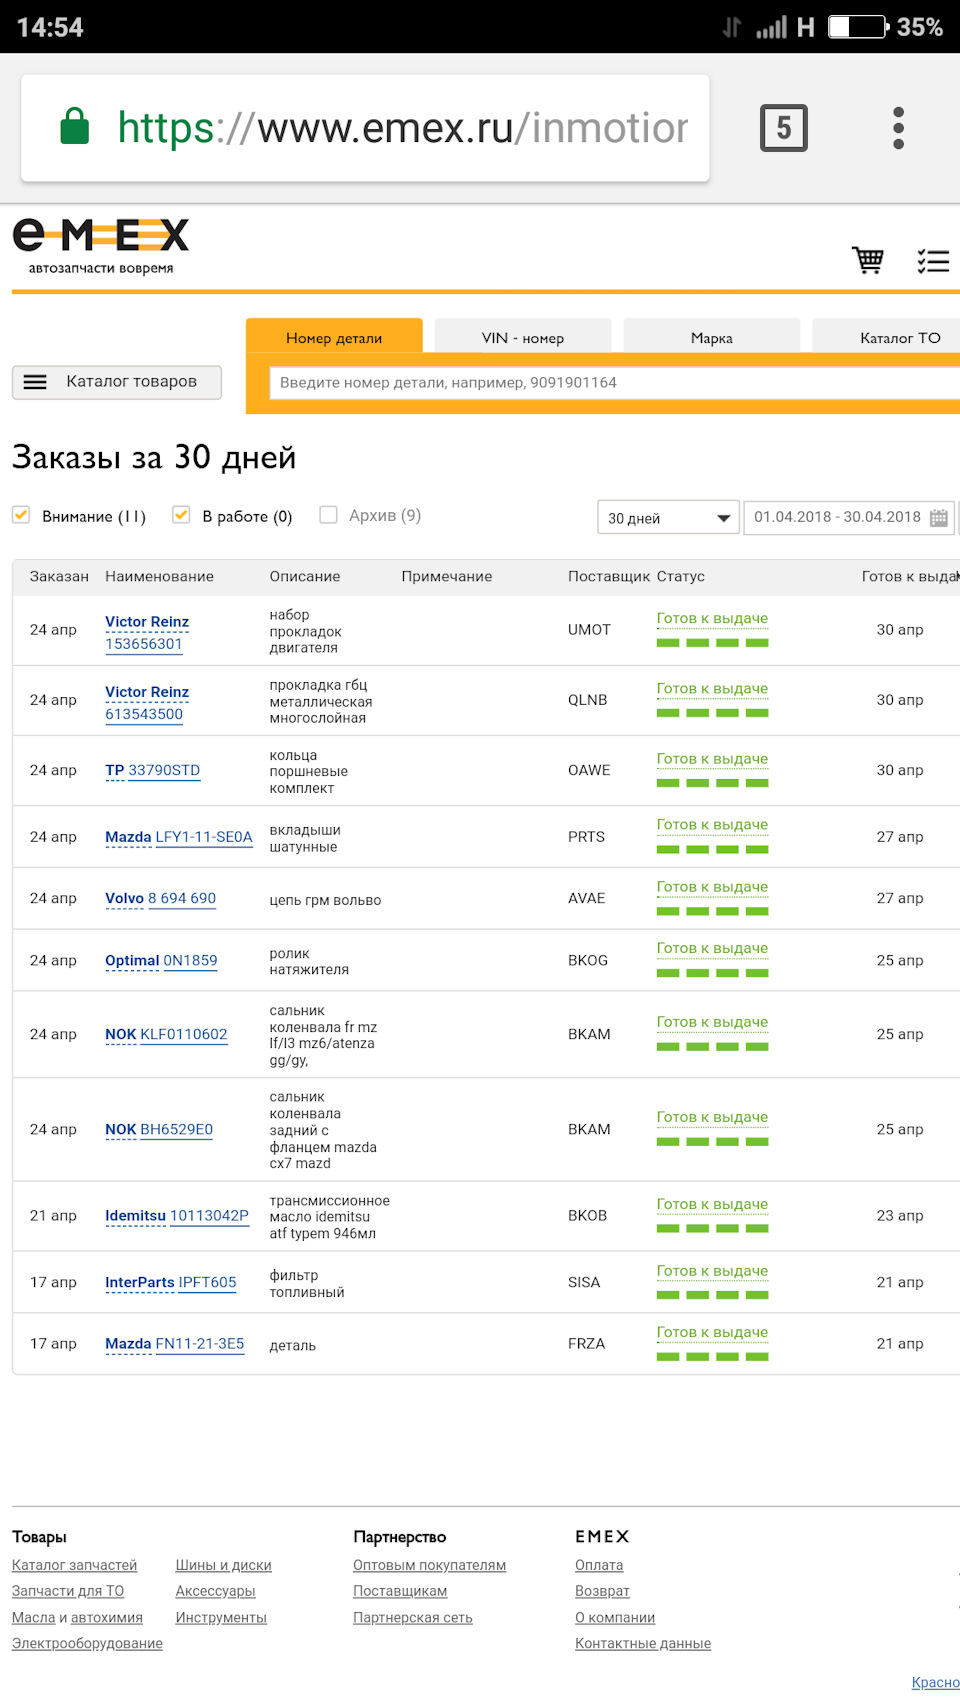Switch to the Марка tab
The image size is (960, 1707).
[712, 337]
